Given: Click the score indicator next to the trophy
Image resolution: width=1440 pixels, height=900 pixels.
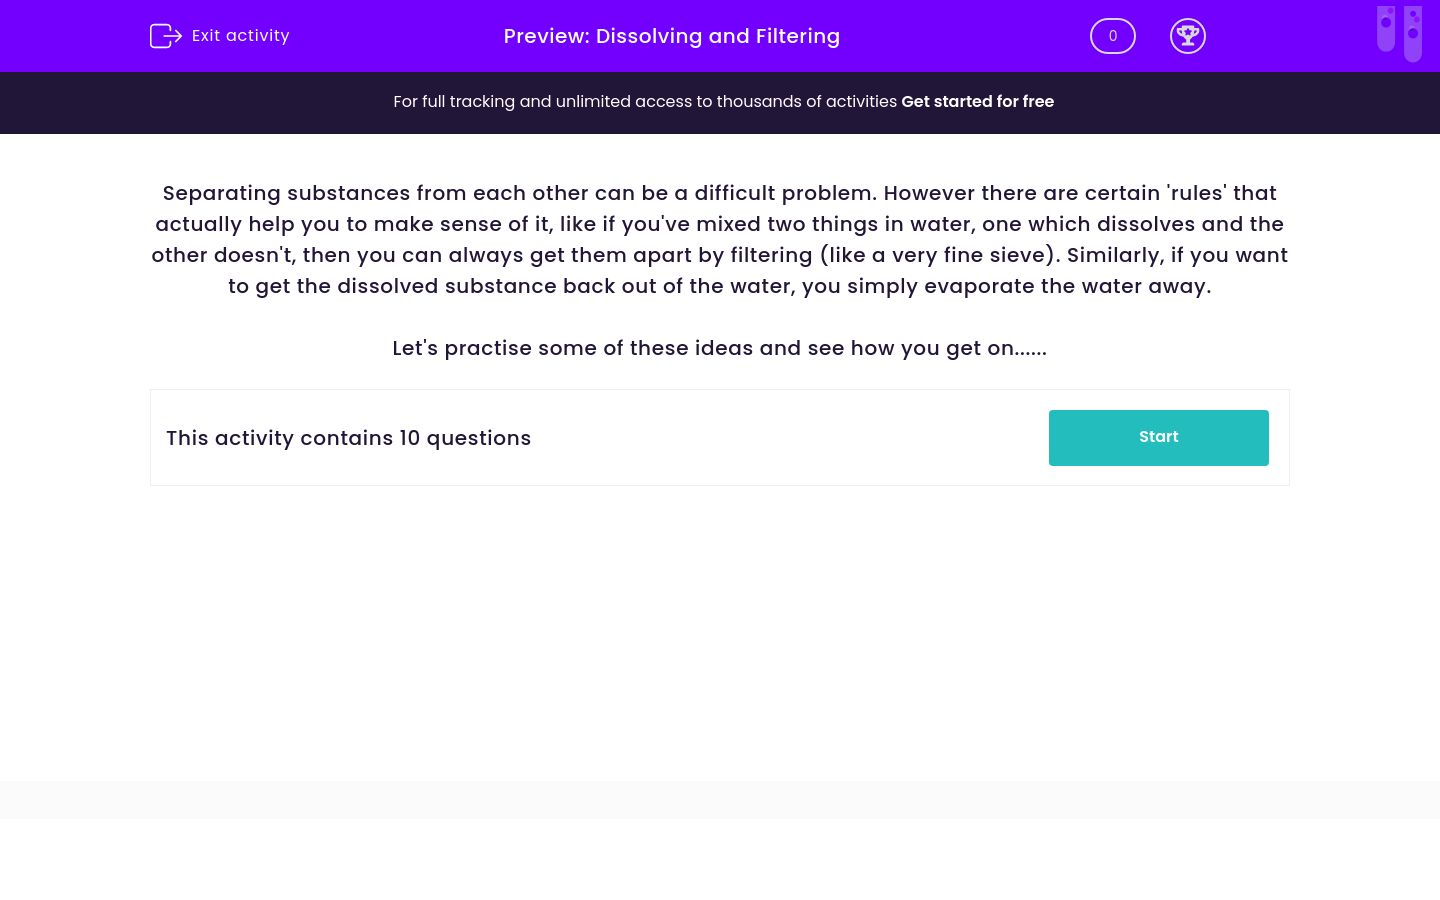Looking at the screenshot, I should coord(1112,36).
